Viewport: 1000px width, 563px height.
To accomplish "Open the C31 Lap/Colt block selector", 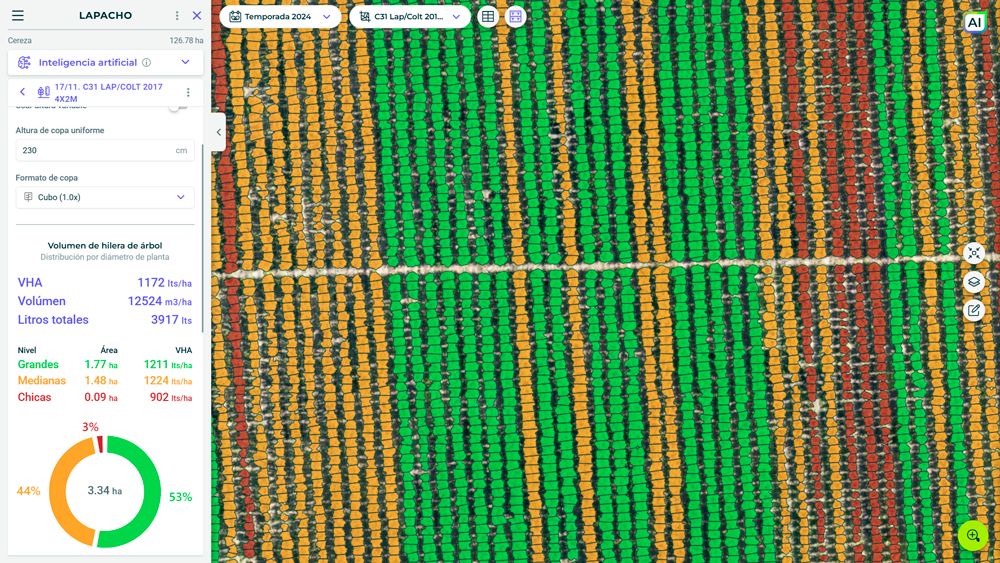I will coord(410,17).
